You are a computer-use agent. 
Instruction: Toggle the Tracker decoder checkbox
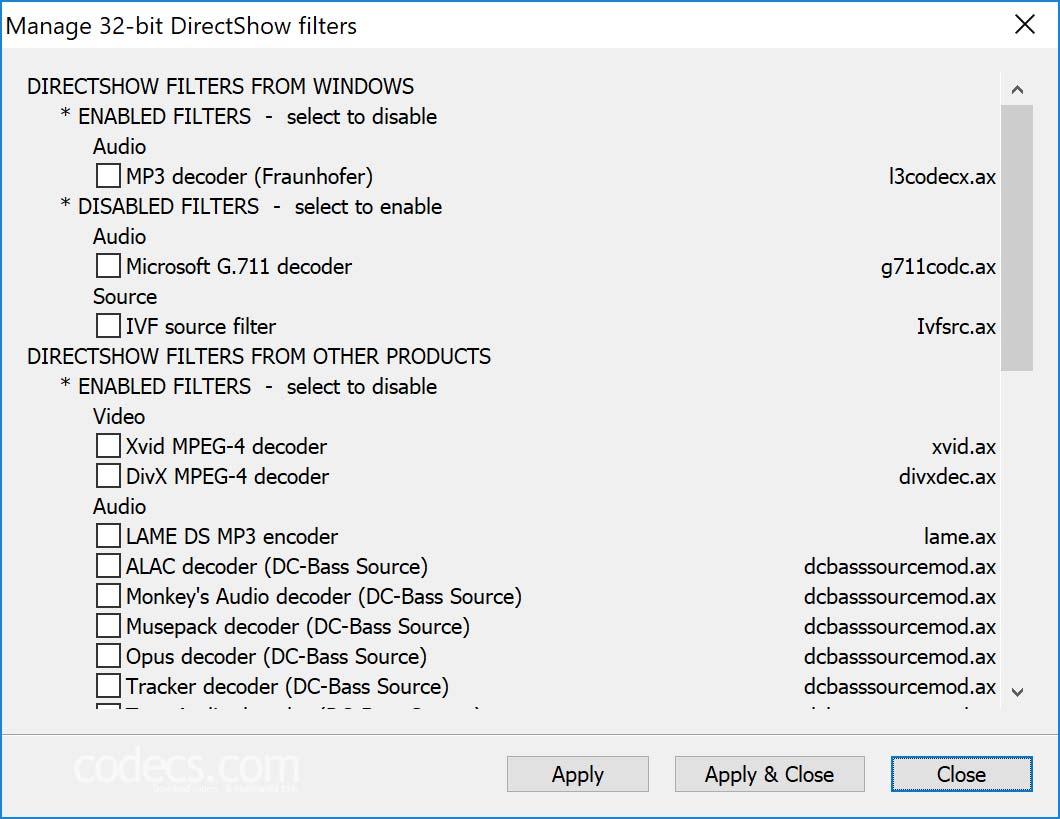107,686
